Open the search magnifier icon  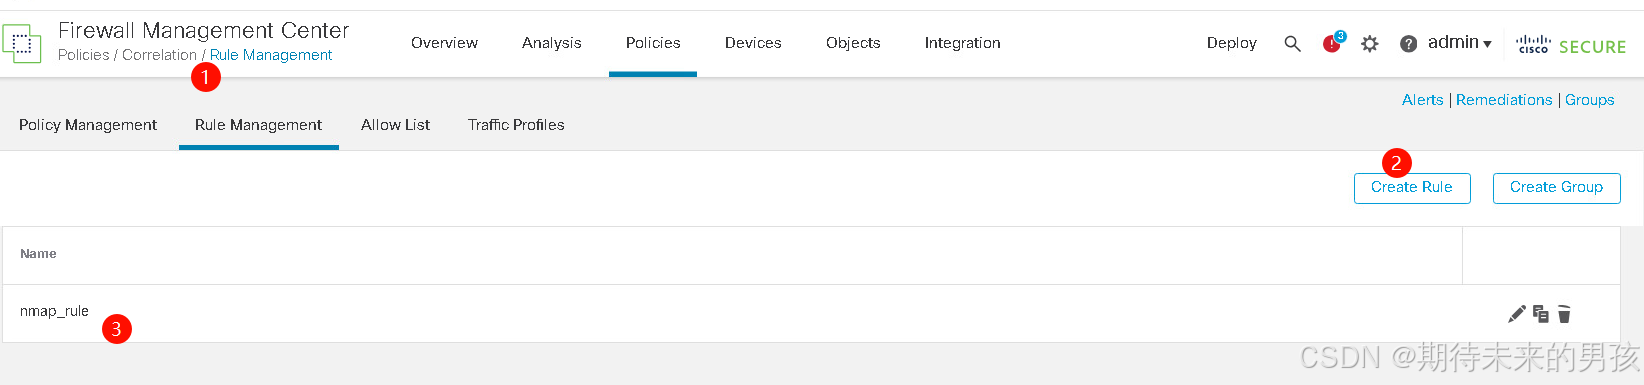(x=1292, y=44)
